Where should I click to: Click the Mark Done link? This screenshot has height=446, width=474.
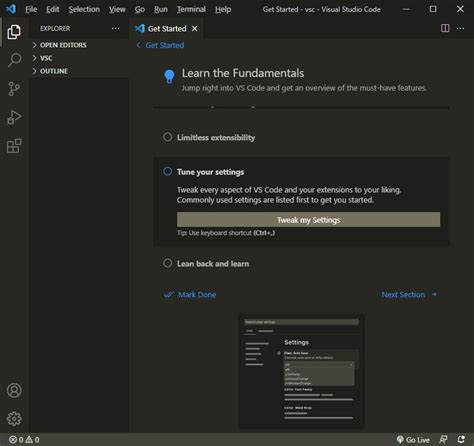coord(197,295)
